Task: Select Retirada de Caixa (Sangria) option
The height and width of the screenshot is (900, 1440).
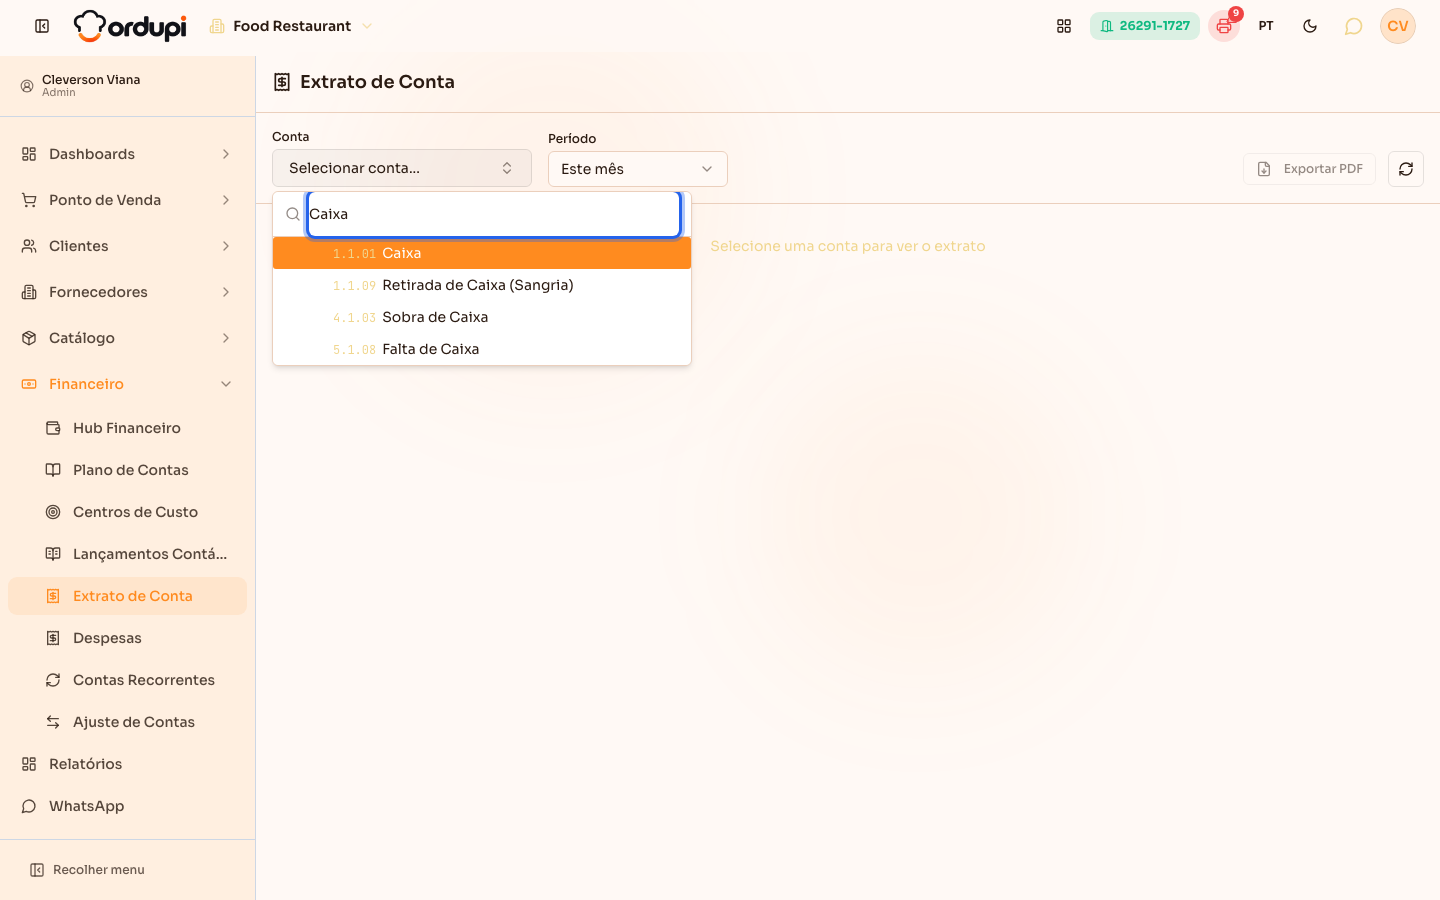Action: pyautogui.click(x=482, y=285)
